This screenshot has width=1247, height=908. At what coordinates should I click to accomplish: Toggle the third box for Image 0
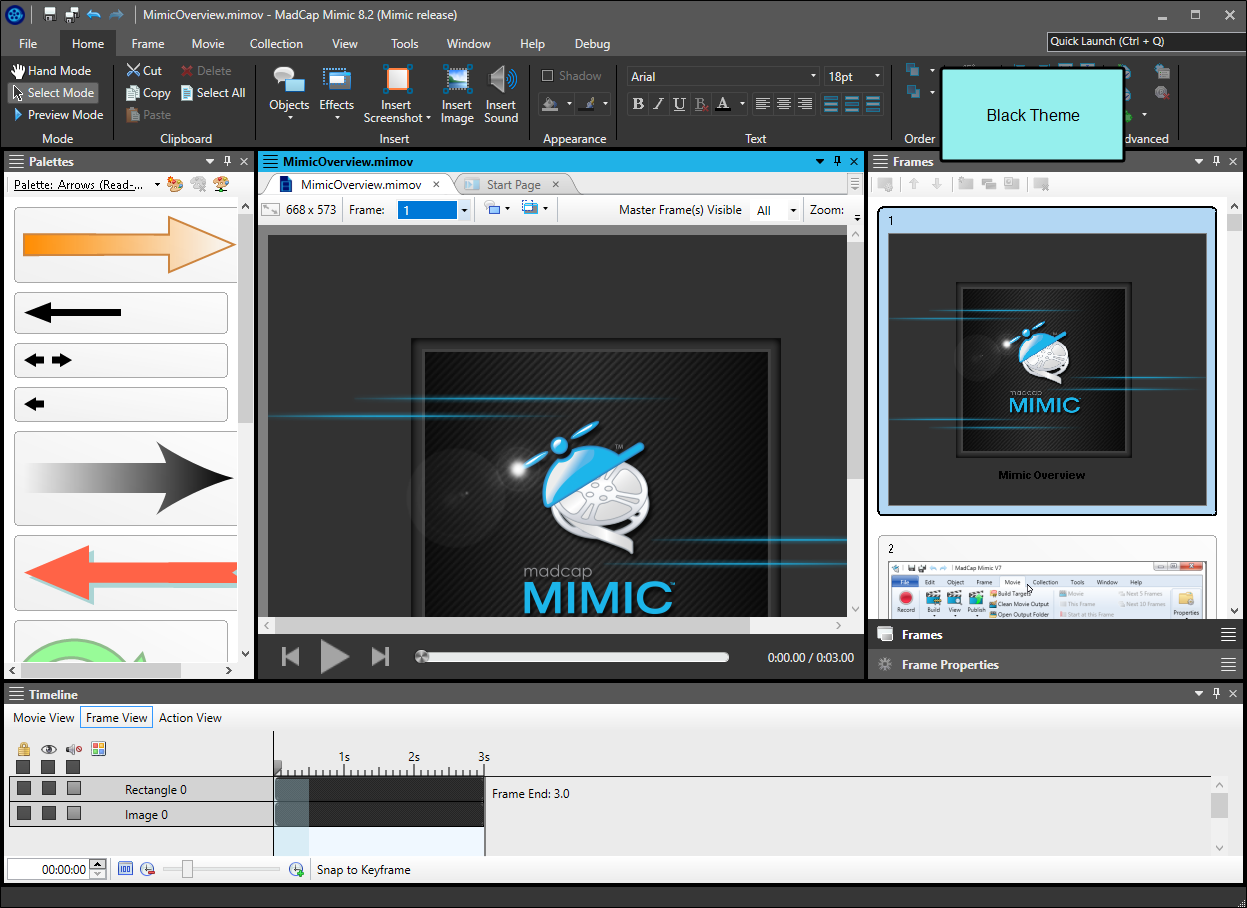click(74, 814)
